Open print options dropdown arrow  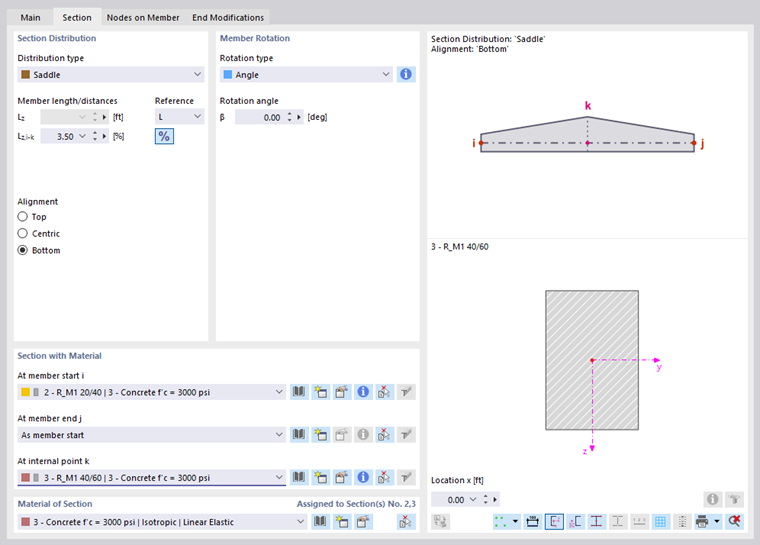click(x=717, y=522)
